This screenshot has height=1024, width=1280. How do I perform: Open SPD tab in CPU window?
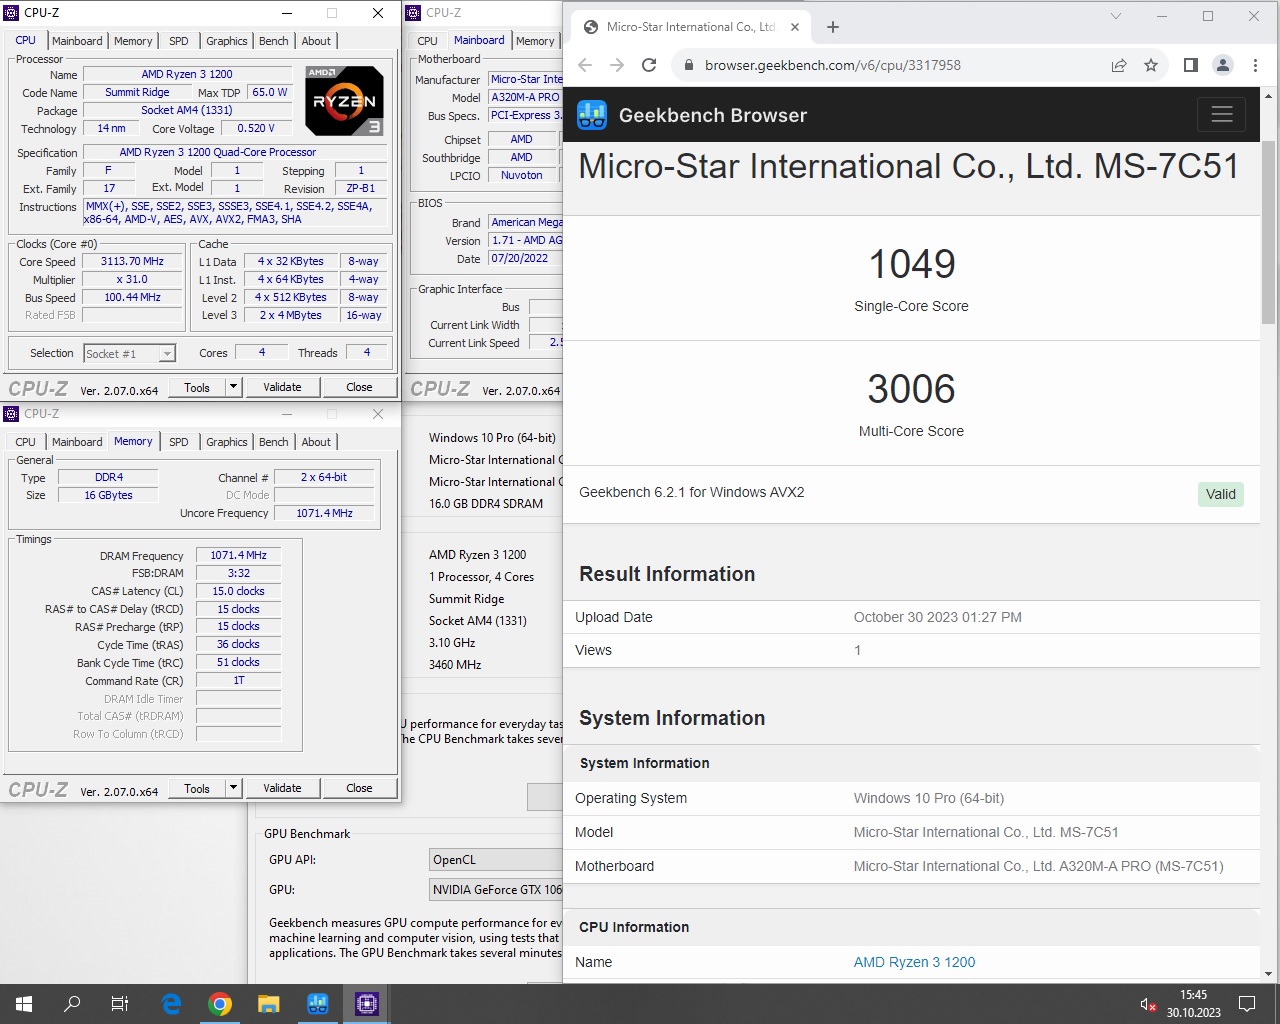[x=179, y=41]
